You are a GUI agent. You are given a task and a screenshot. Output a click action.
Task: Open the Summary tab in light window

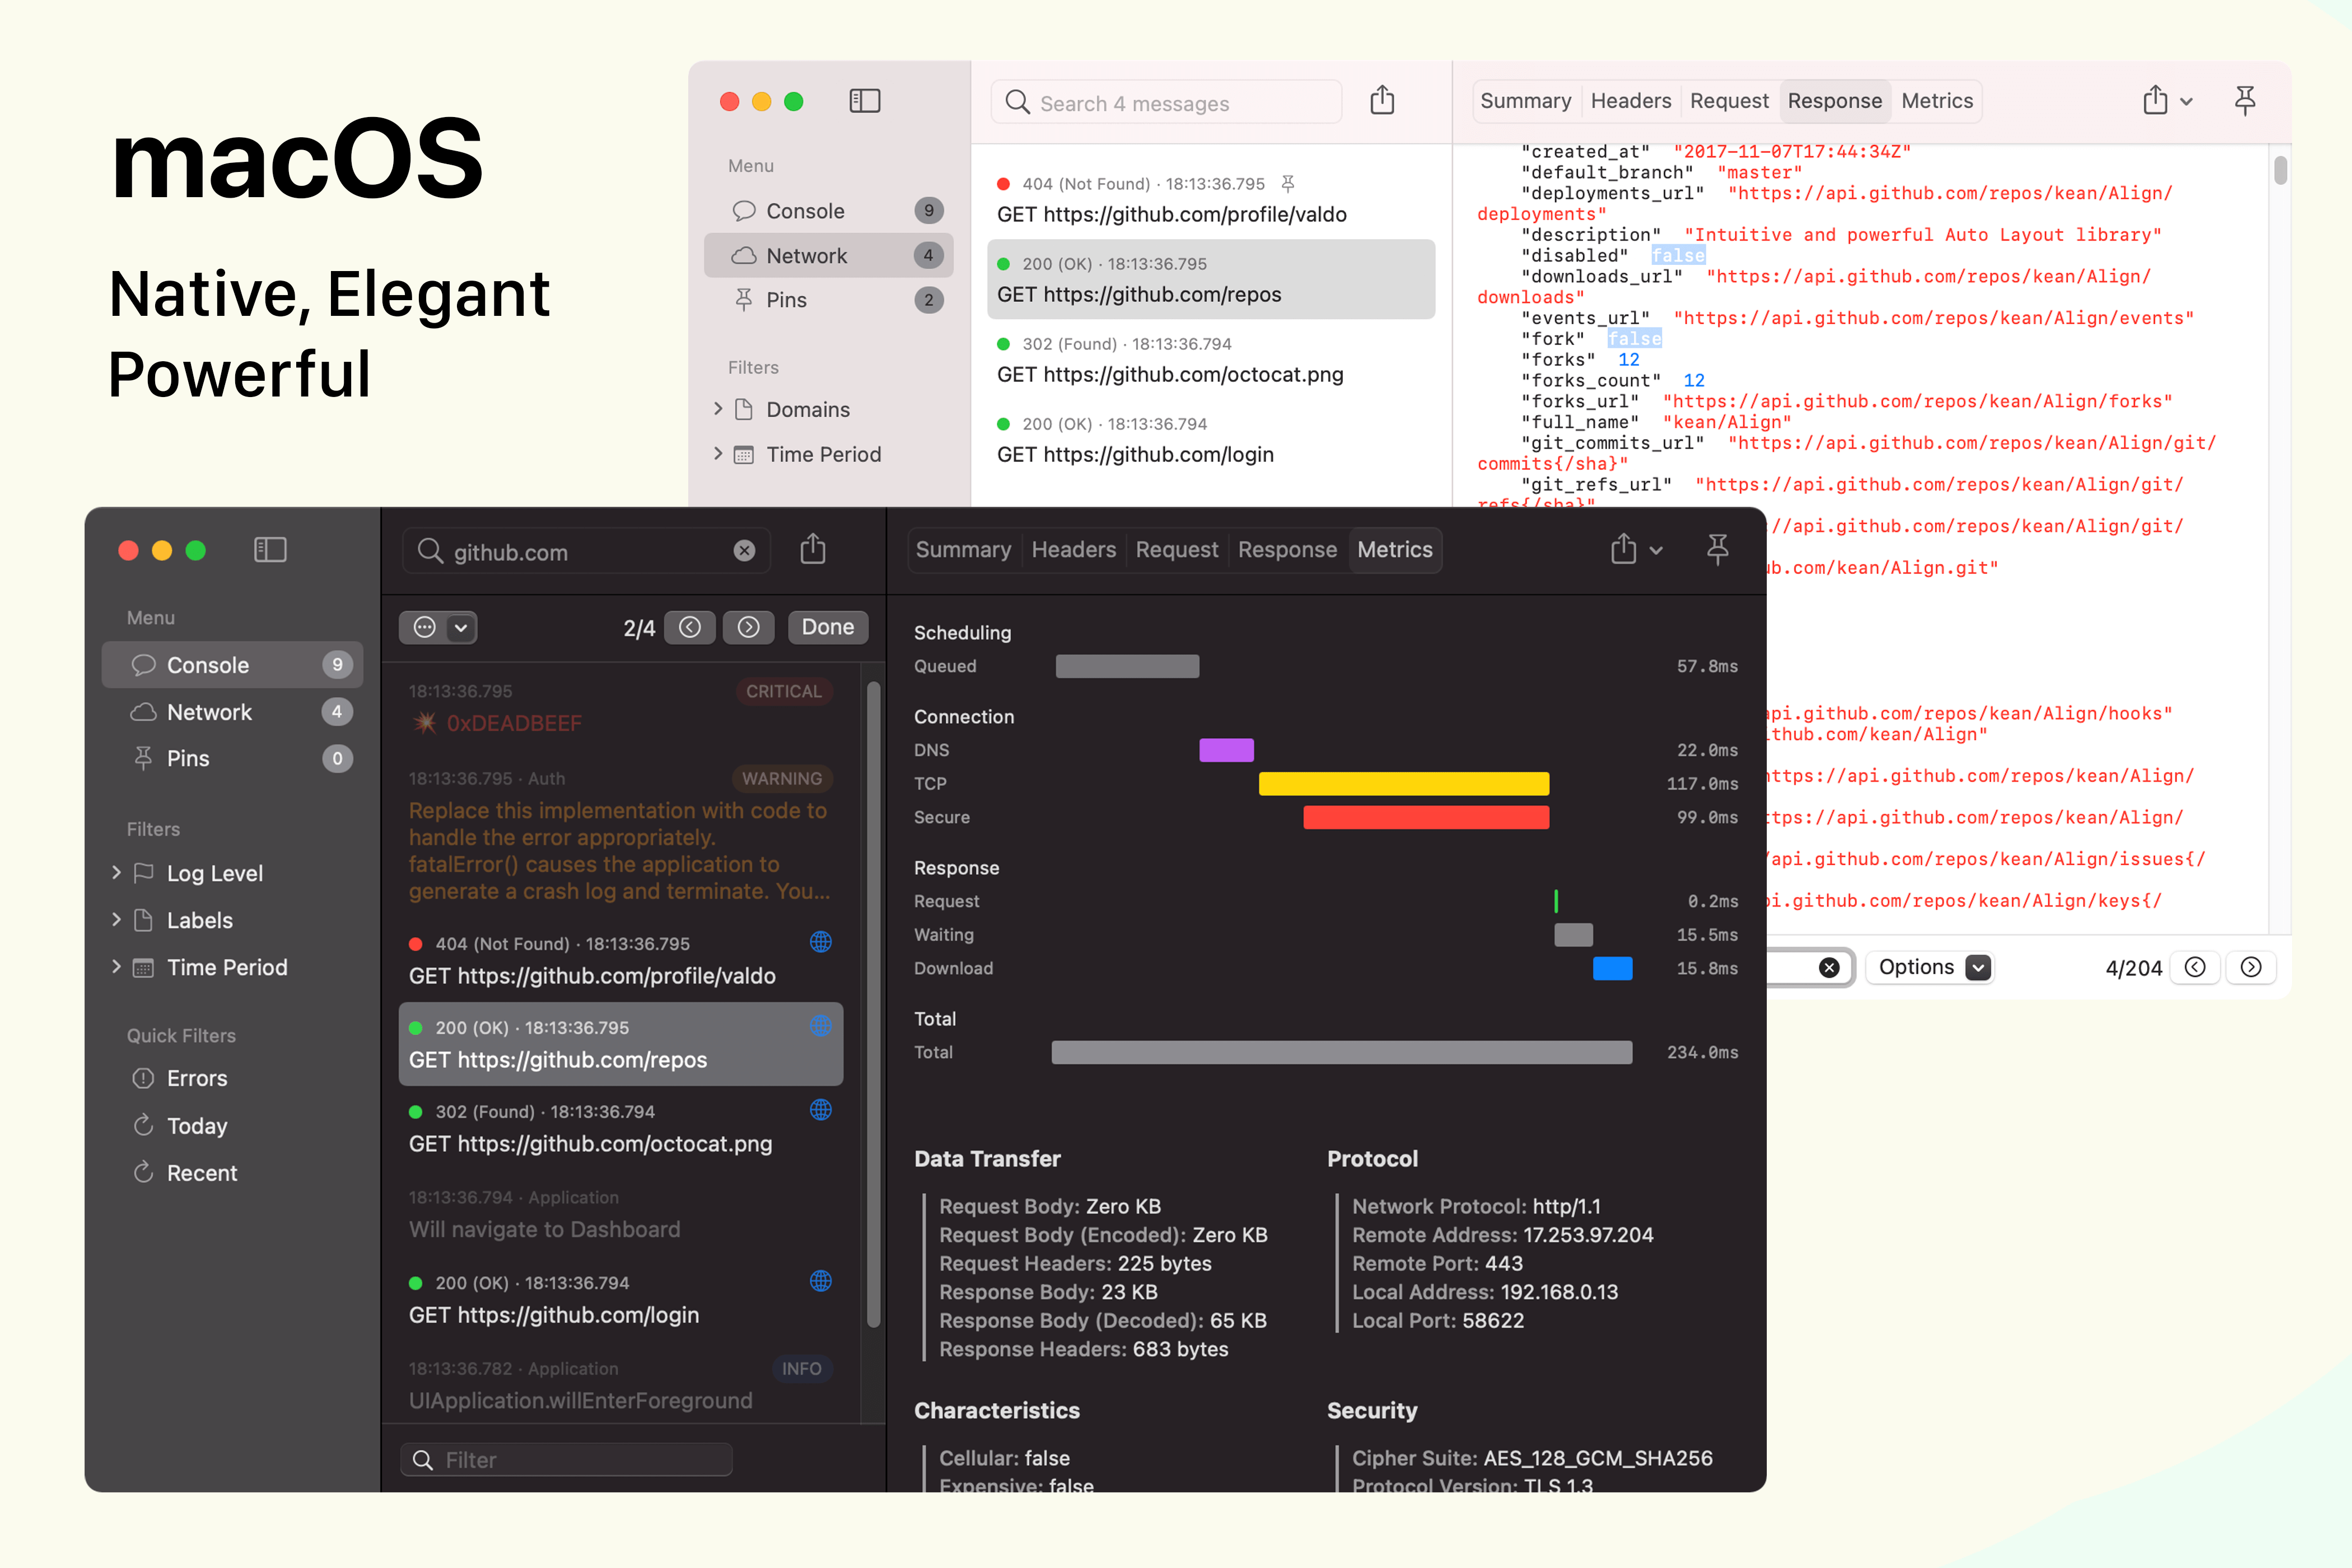pos(1525,101)
